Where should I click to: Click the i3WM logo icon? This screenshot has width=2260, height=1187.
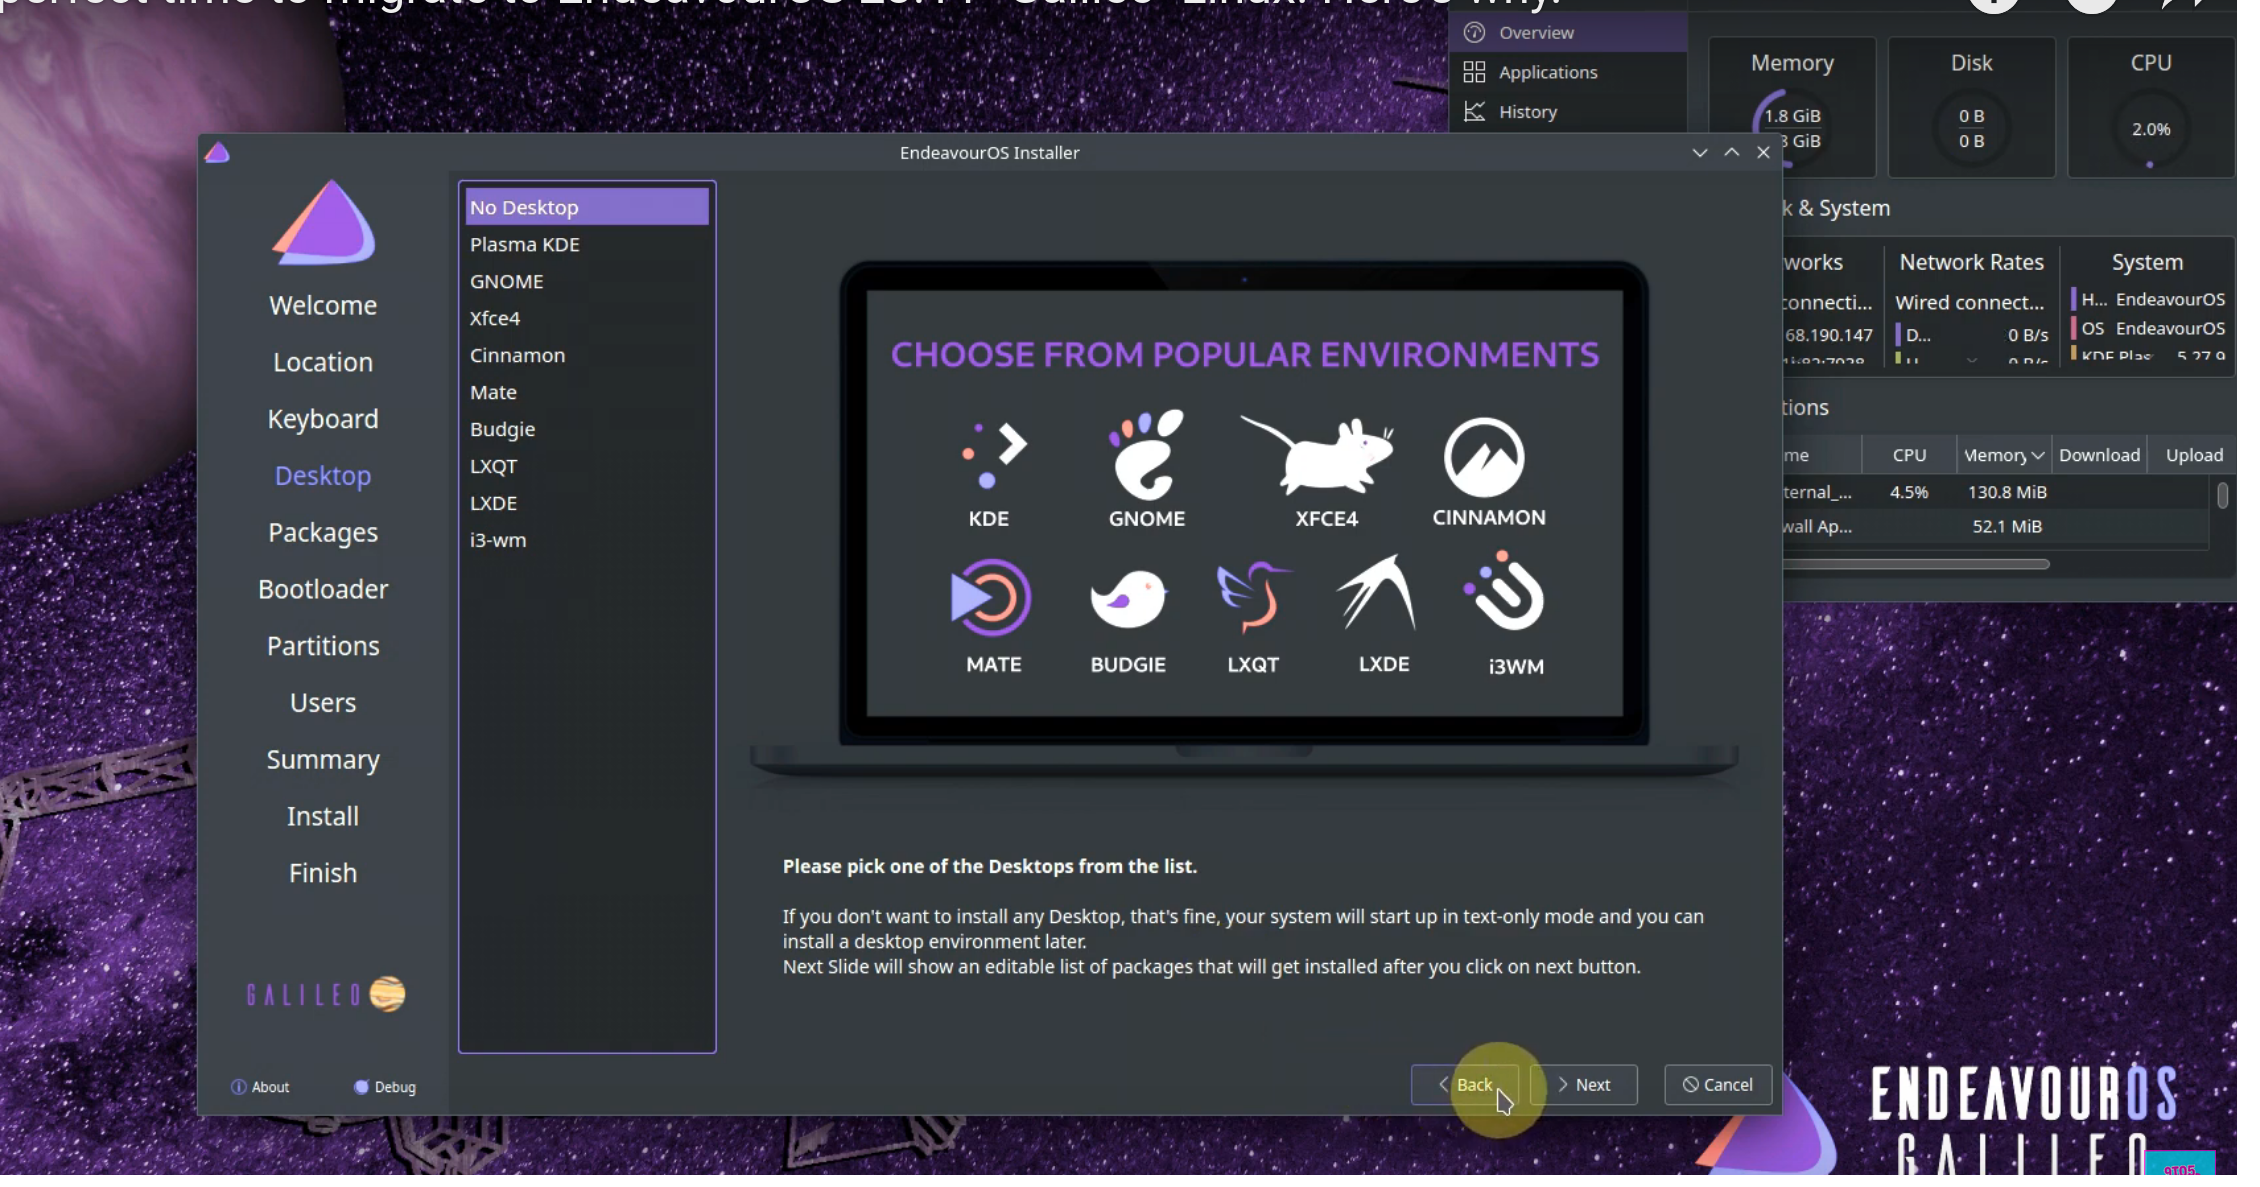pos(1508,594)
